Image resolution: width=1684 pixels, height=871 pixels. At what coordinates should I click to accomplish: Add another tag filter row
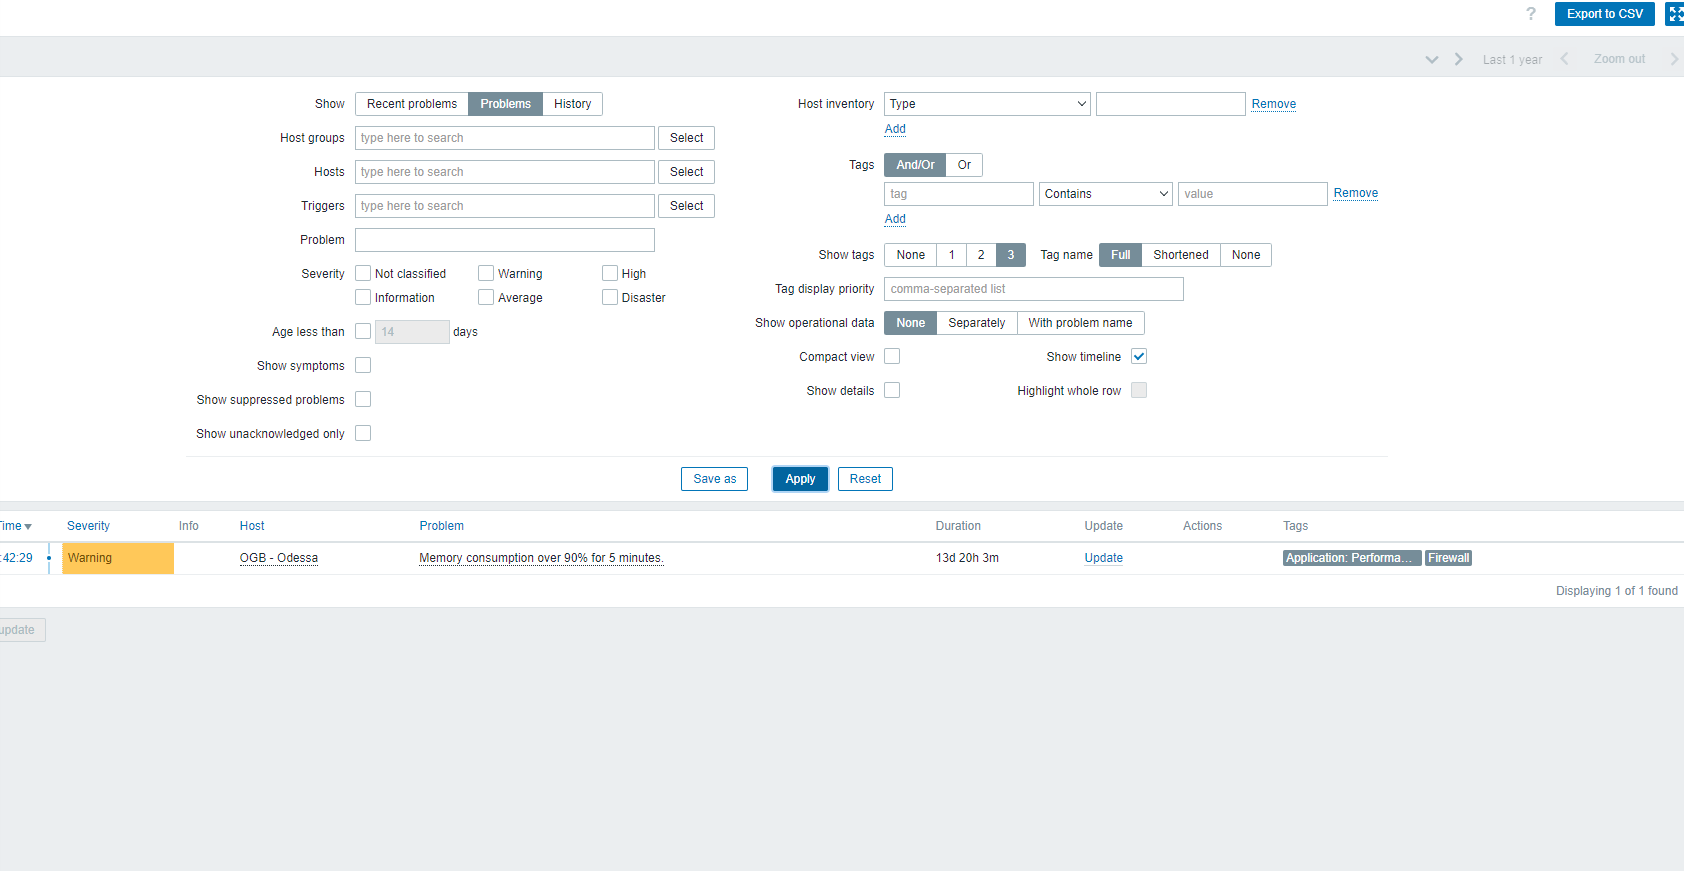point(895,219)
